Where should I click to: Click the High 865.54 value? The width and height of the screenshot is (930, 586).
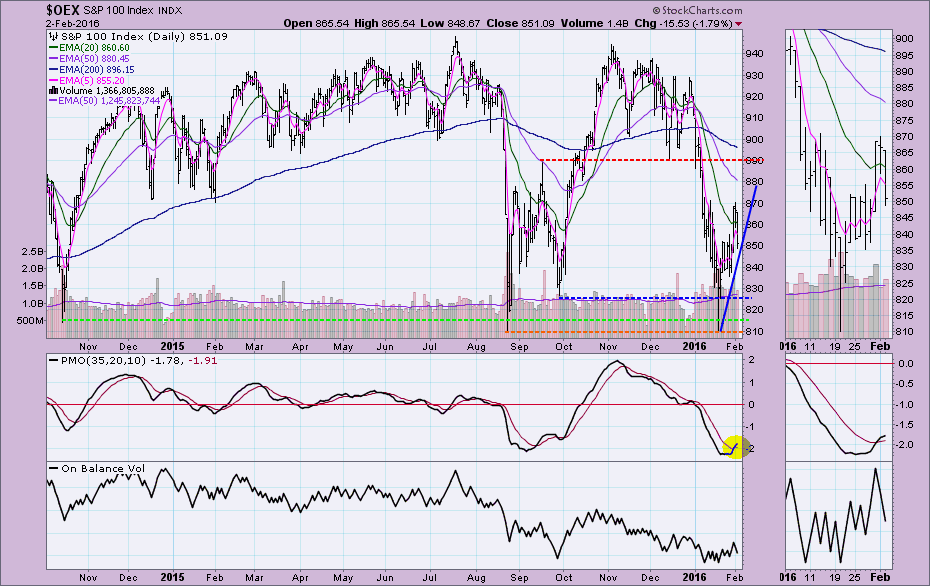click(x=385, y=23)
